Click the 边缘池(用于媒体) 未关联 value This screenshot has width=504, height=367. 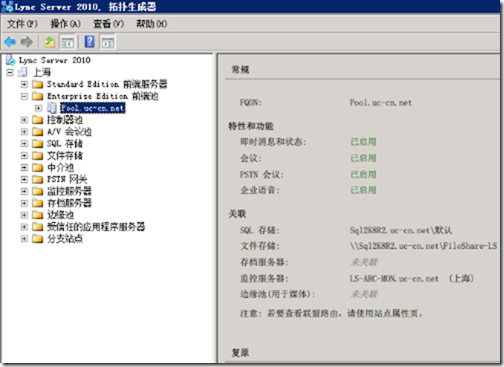point(364,294)
